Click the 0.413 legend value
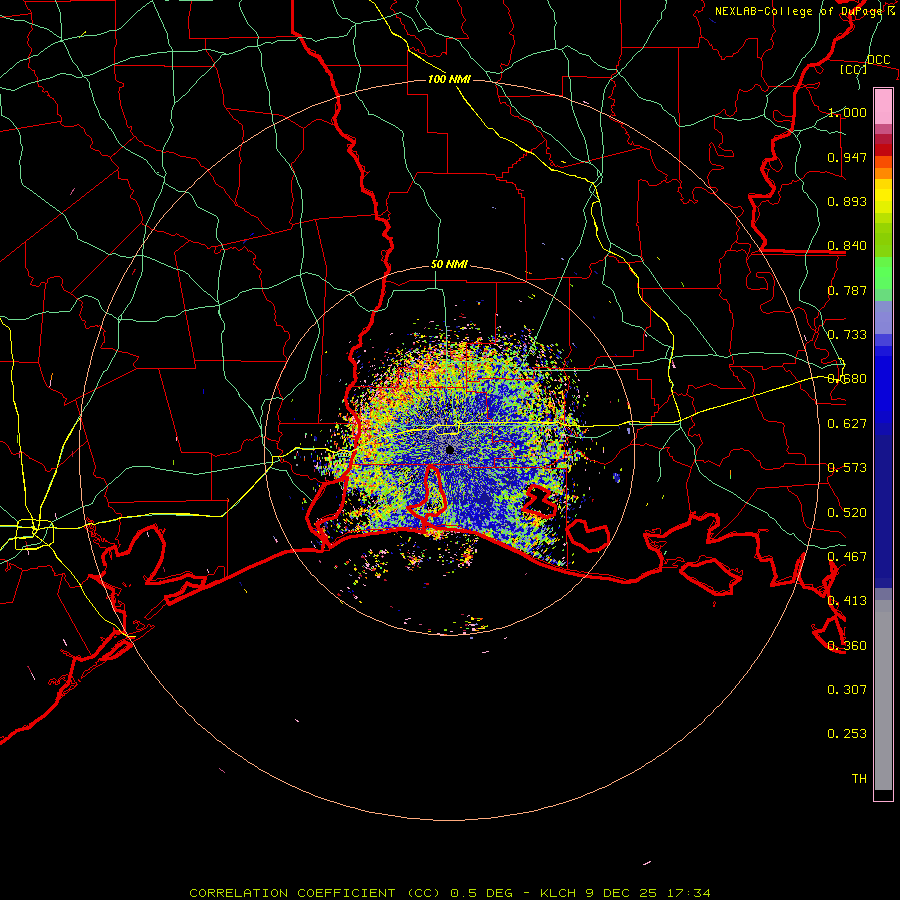The width and height of the screenshot is (900, 900). 847,601
